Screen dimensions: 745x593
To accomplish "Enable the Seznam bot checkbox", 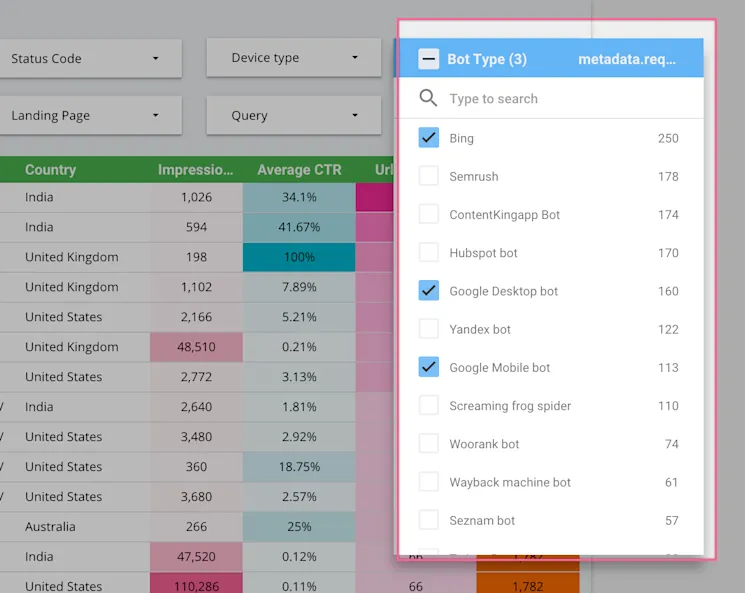I will tap(429, 520).
